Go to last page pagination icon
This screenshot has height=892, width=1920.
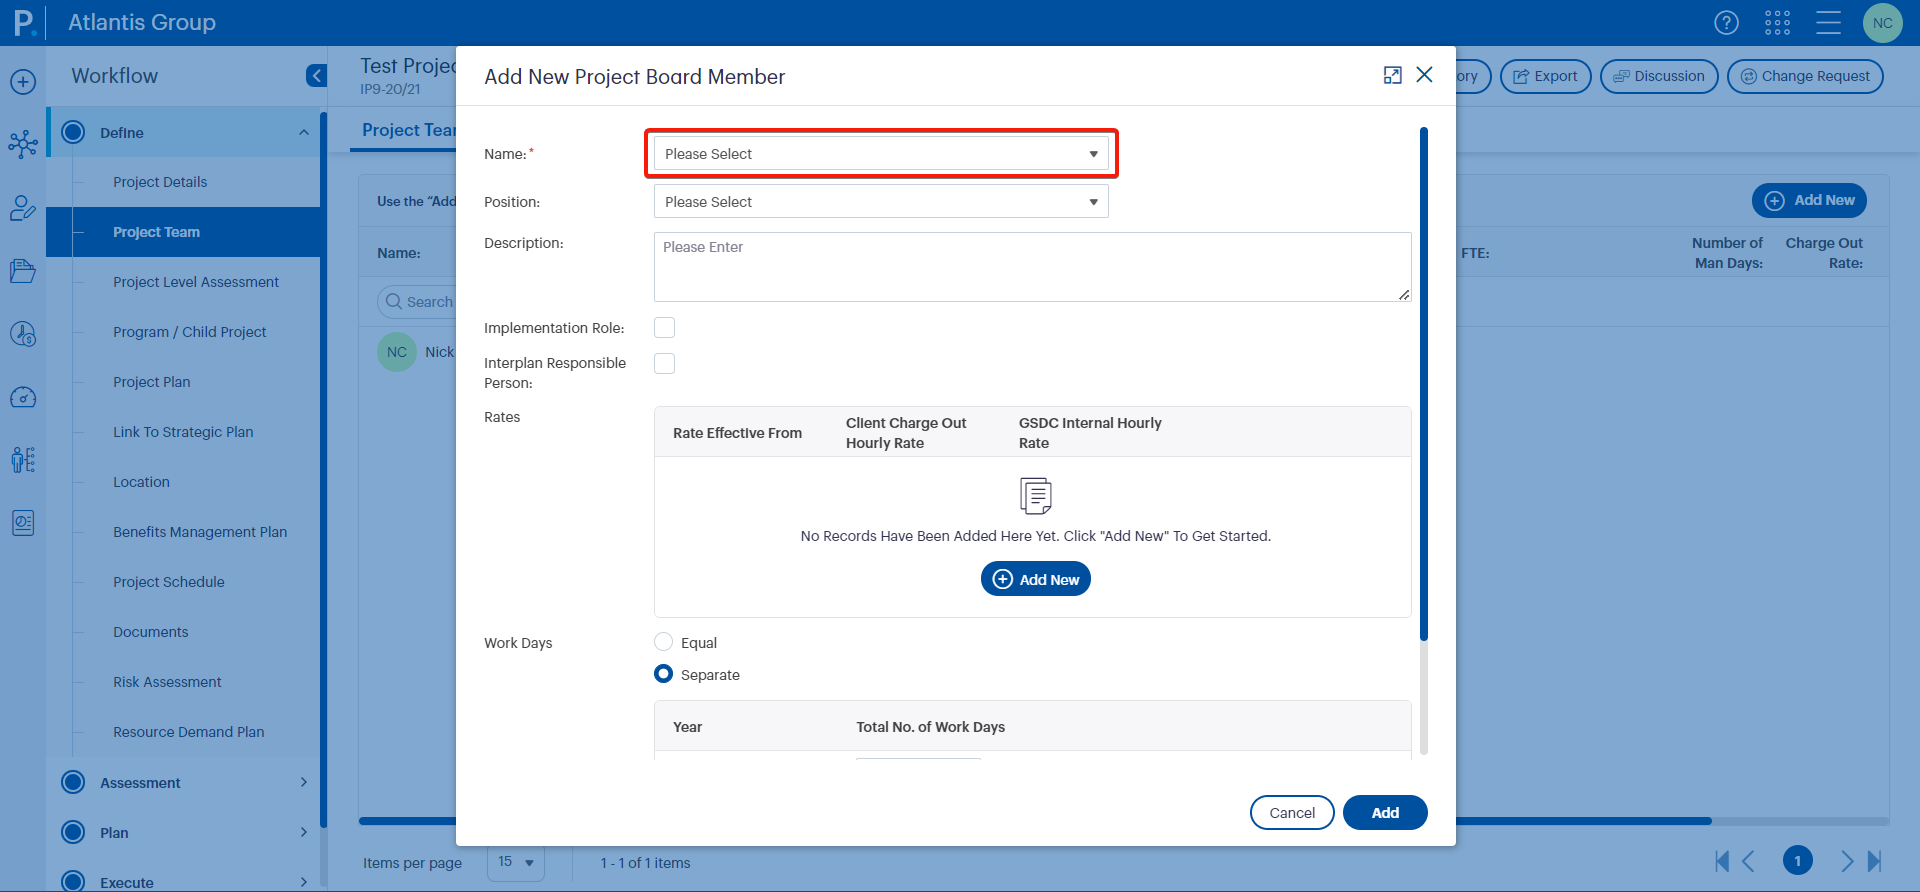click(x=1874, y=861)
